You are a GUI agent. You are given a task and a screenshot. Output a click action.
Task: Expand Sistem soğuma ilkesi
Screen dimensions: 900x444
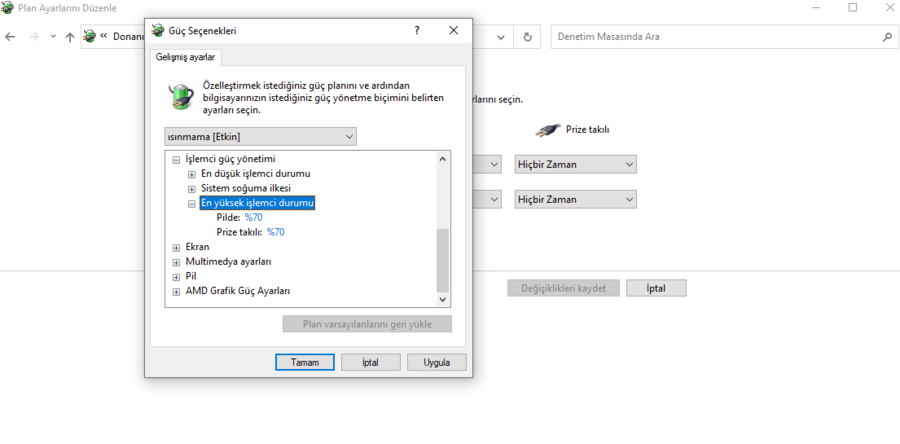click(x=192, y=189)
